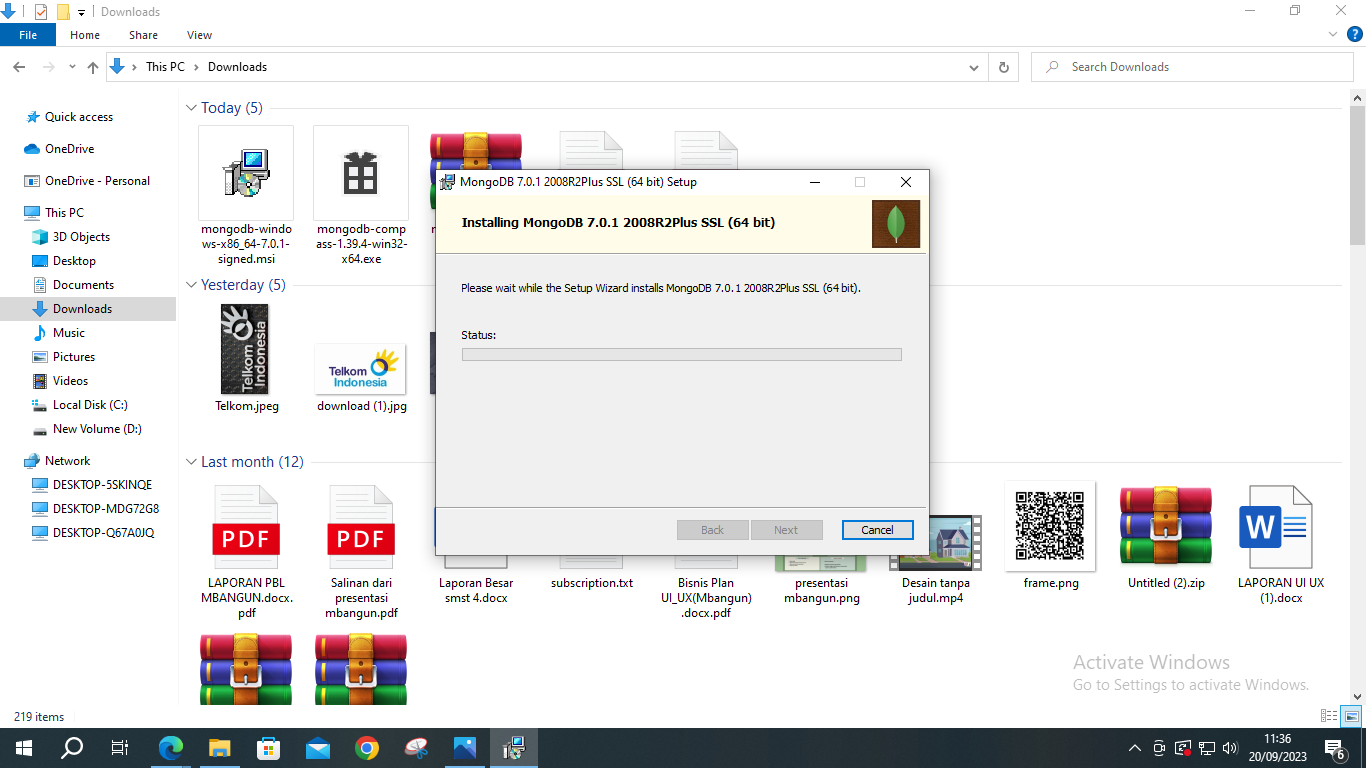The image size is (1366, 768).
Task: Select the LAPORAN UI UX (1).docx icon
Action: point(1276,527)
